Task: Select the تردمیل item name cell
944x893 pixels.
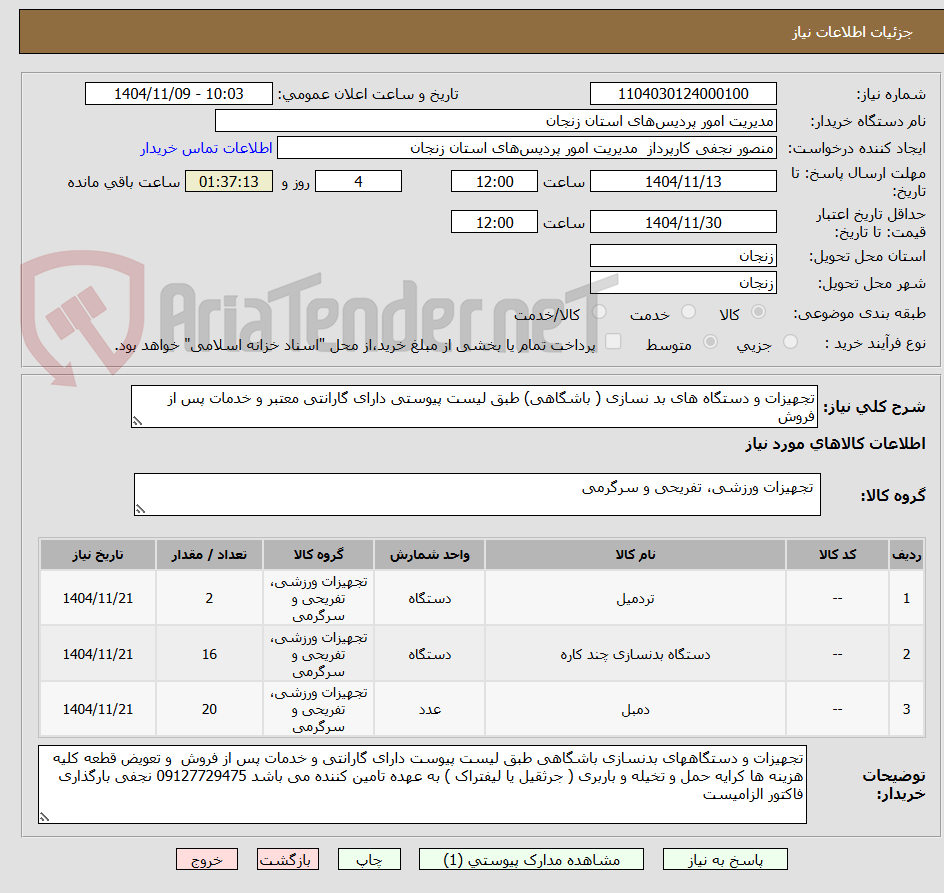Action: point(635,599)
